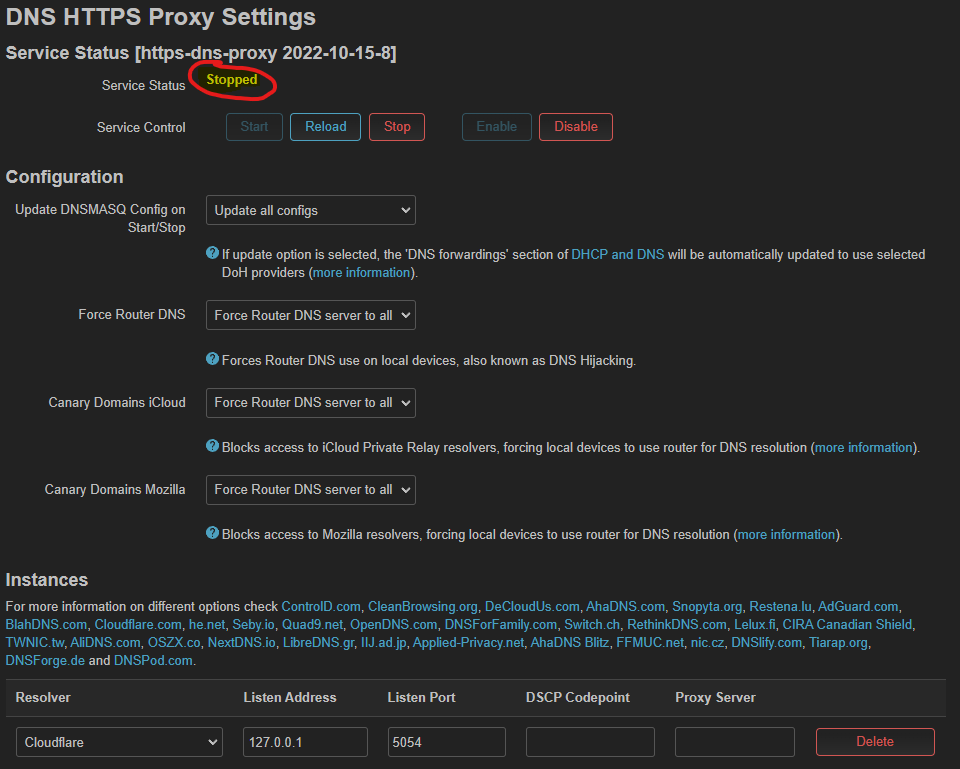The image size is (960, 769).
Task: Click the Start service button
Action: 254,127
